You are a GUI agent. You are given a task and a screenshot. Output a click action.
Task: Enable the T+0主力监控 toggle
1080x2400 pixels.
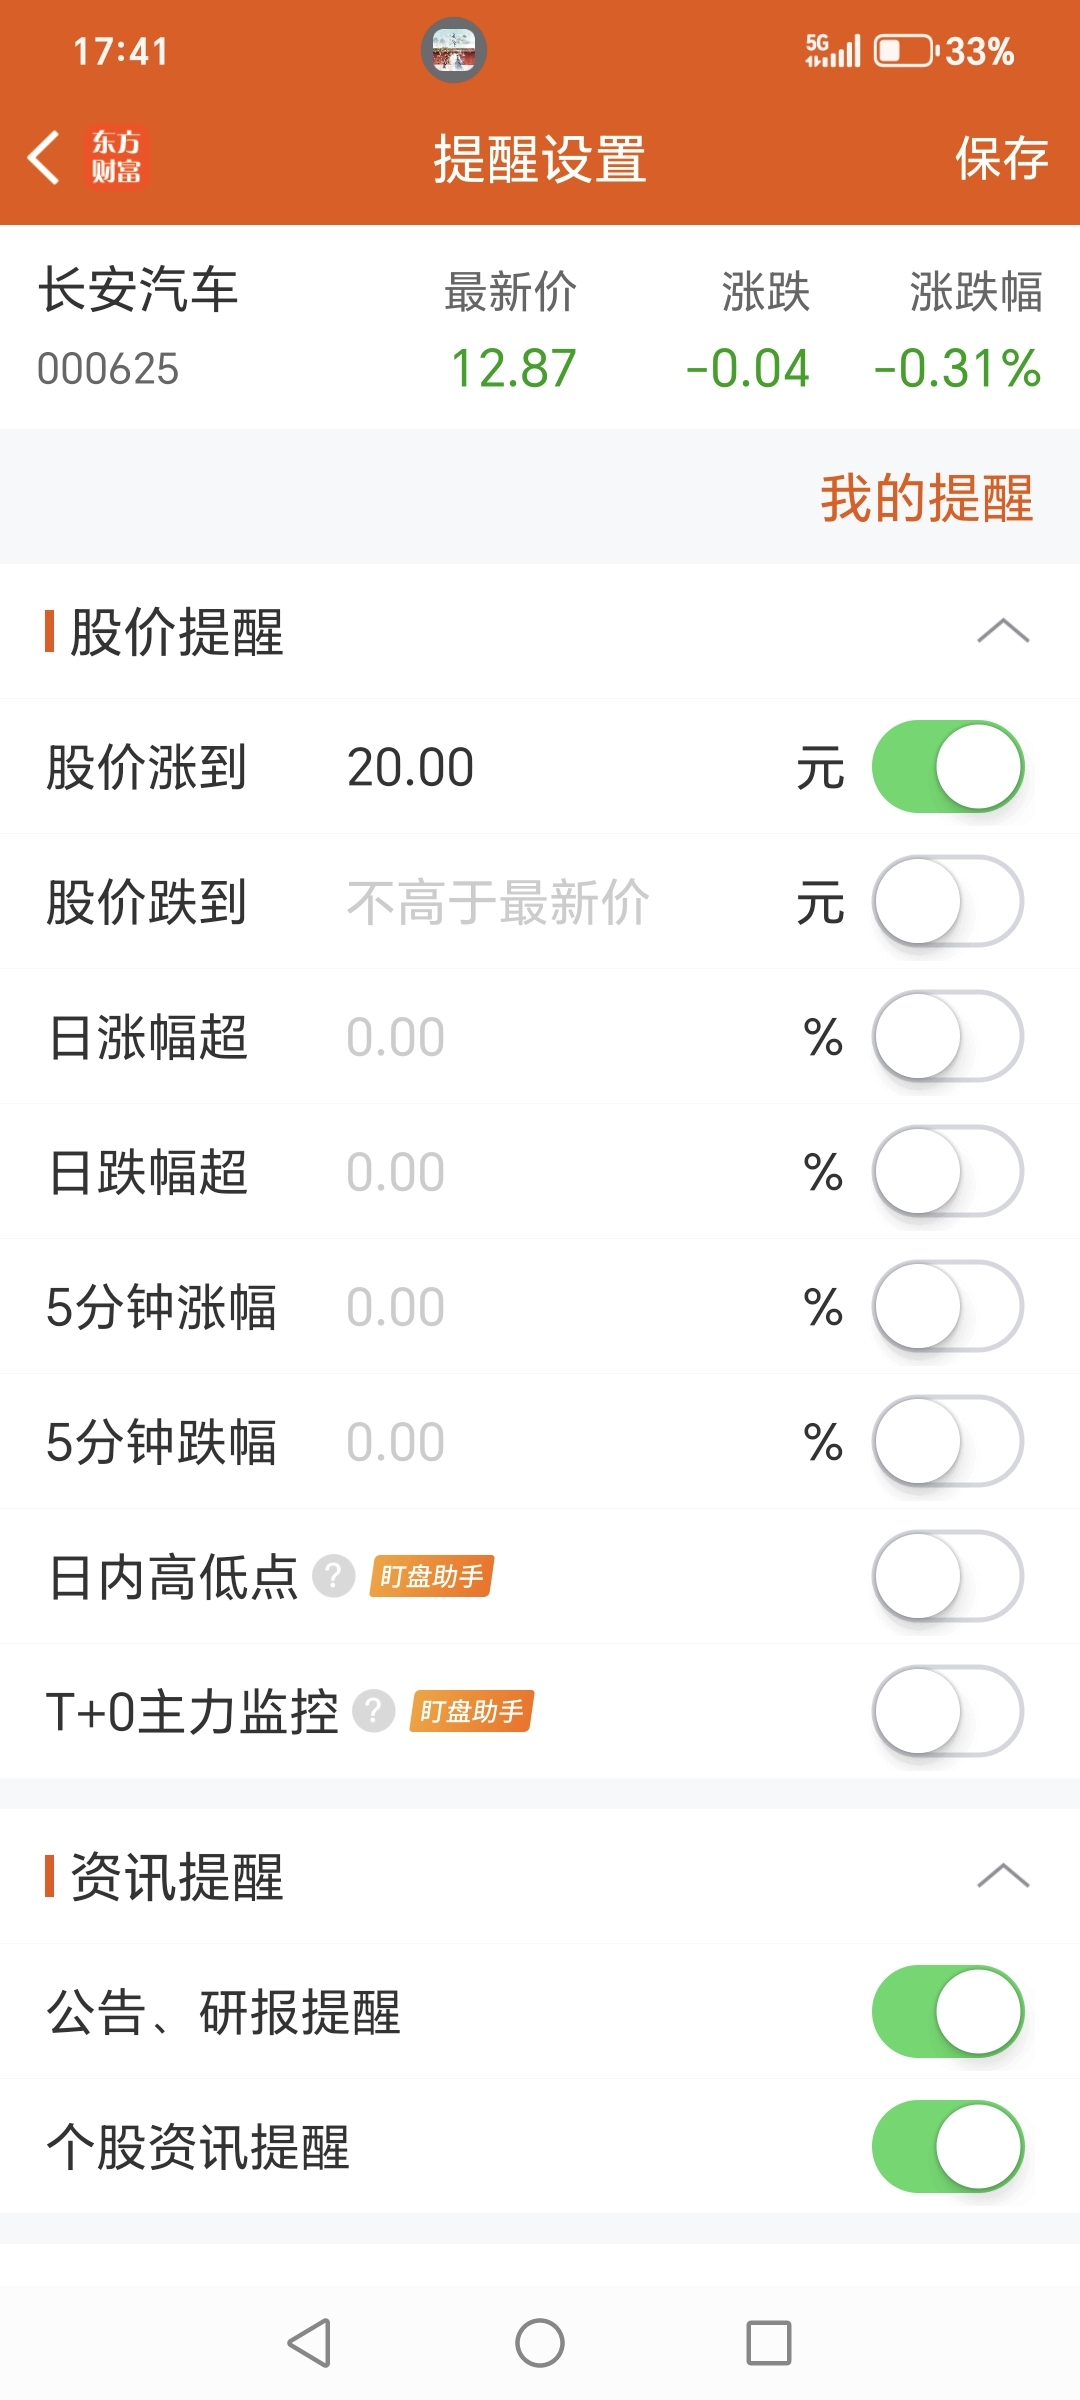(x=948, y=1711)
